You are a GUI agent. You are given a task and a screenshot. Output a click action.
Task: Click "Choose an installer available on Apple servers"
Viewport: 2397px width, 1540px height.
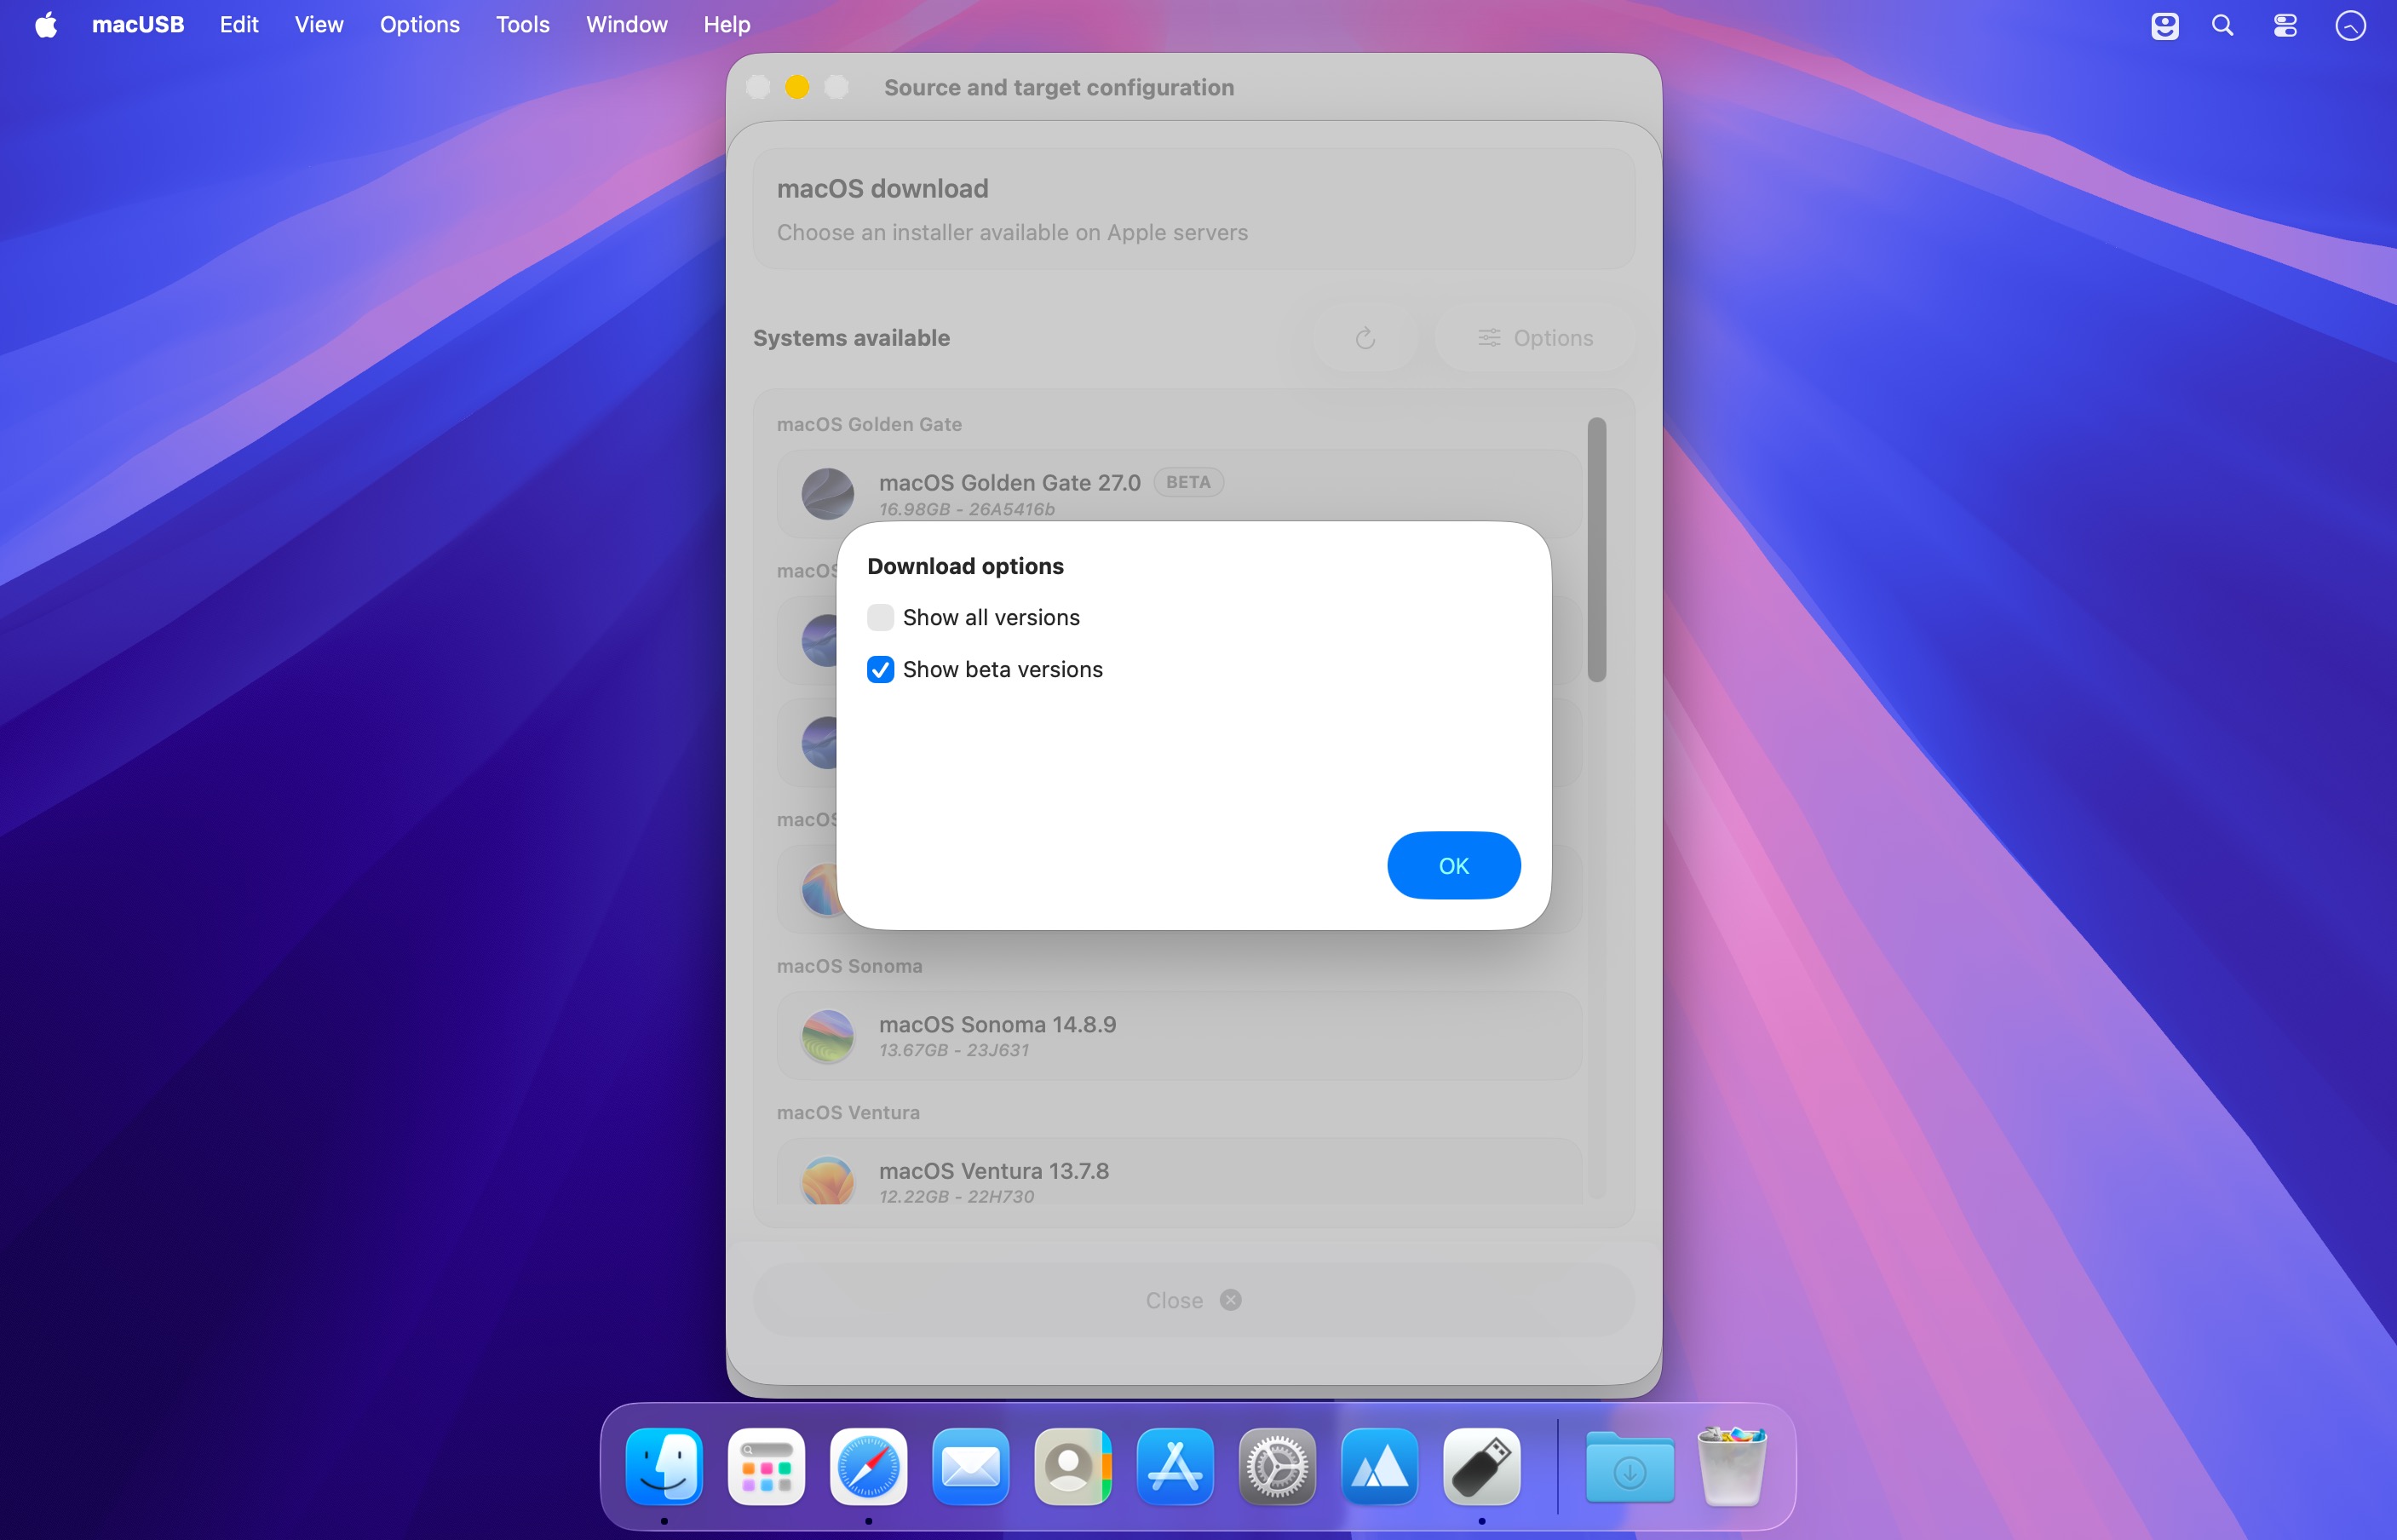click(x=1012, y=232)
